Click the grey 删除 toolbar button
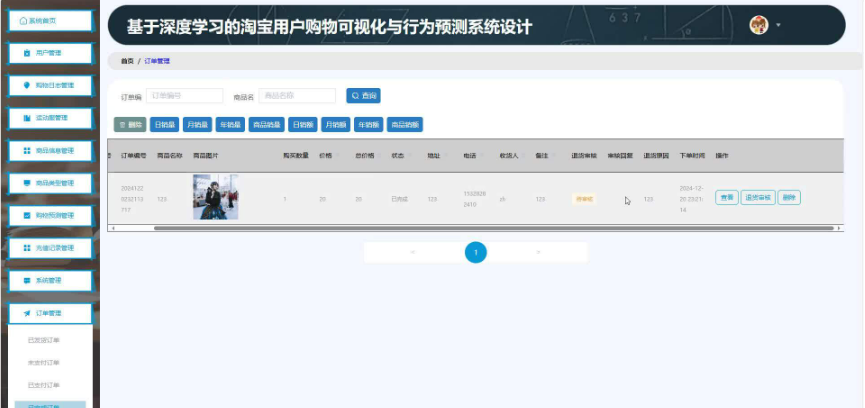Screen dimensions: 865x408 [x=130, y=125]
